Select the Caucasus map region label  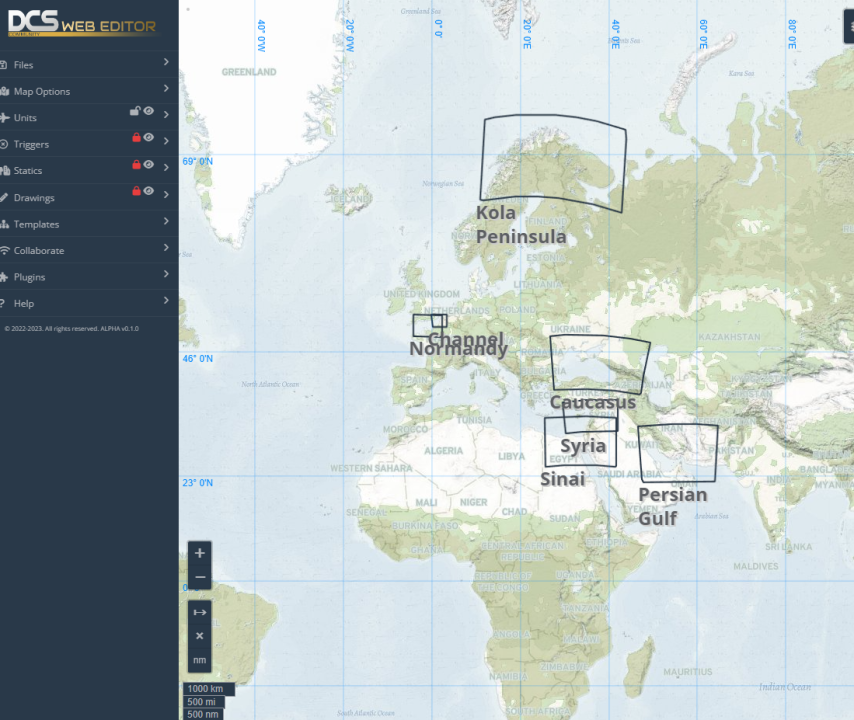(x=593, y=402)
